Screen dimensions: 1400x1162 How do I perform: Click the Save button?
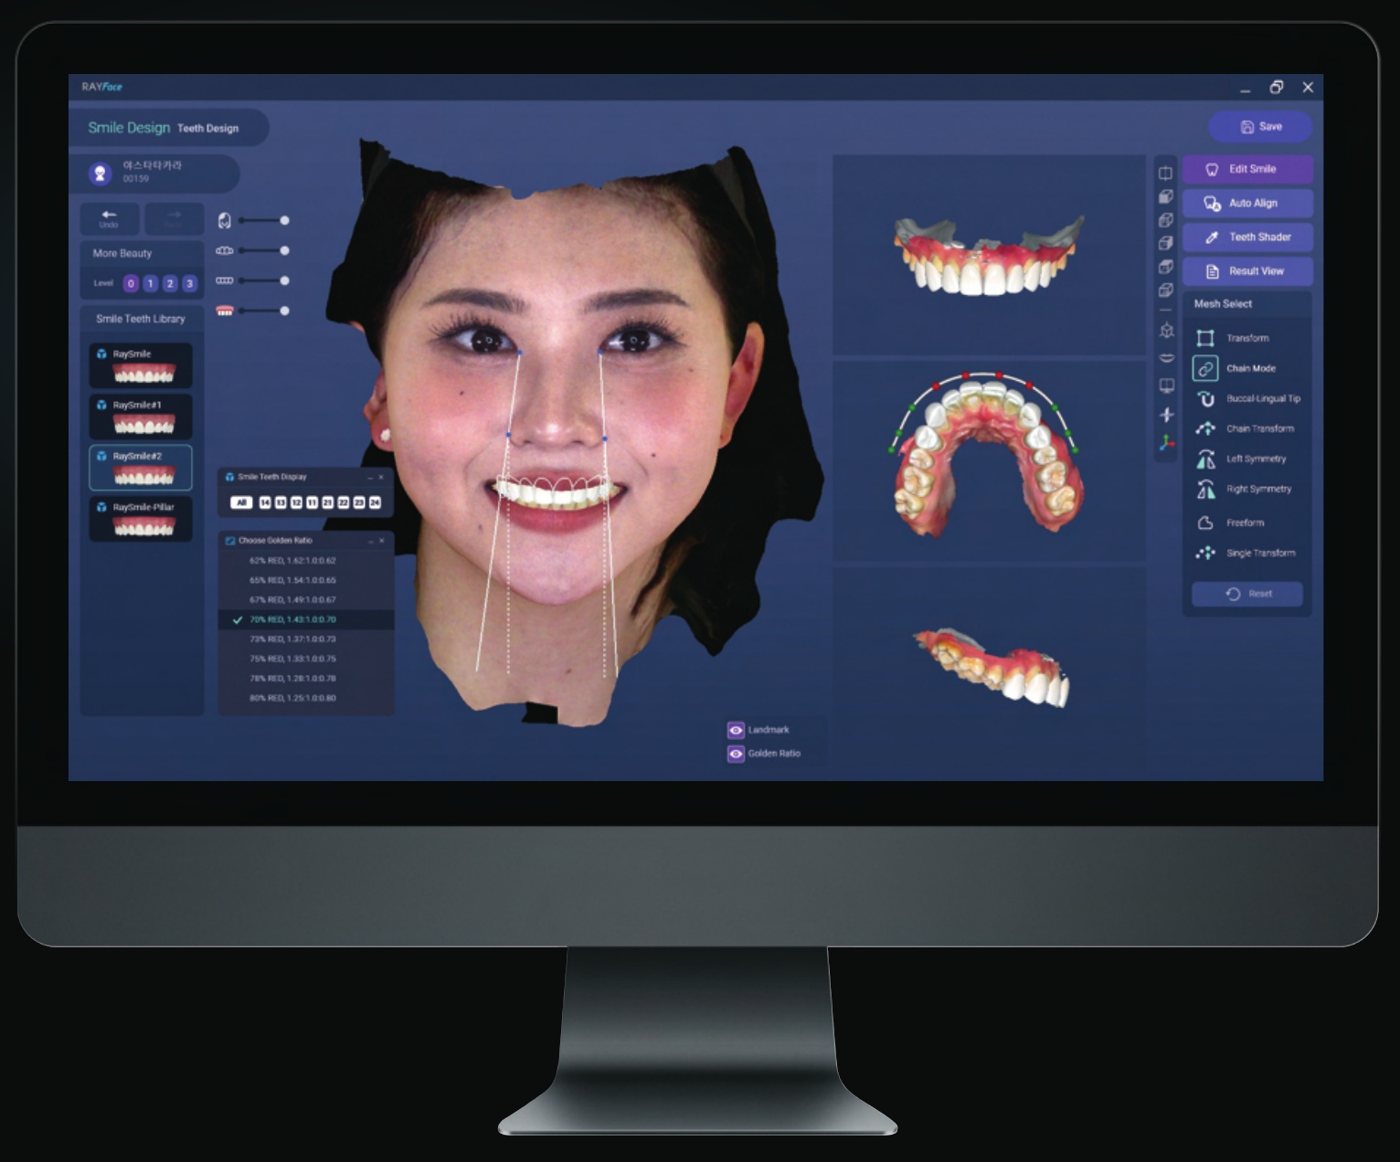click(x=1260, y=127)
